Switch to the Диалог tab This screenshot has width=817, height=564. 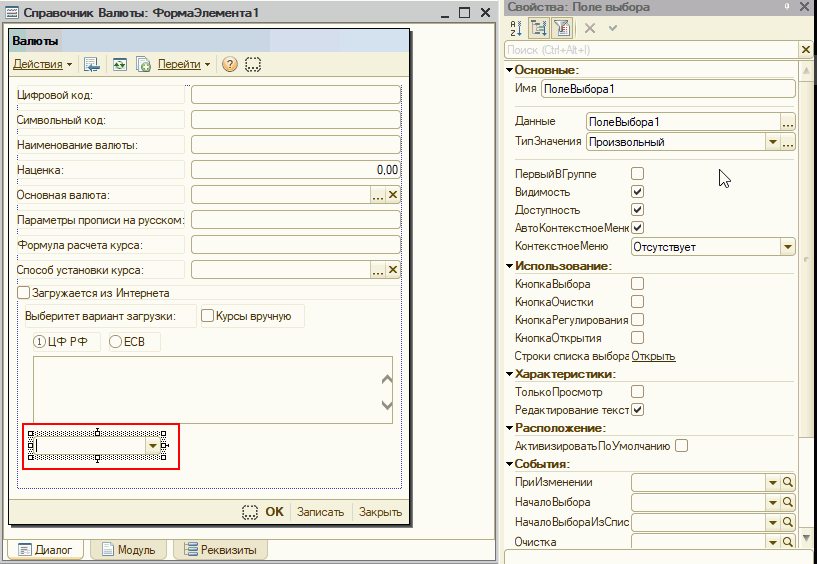(x=45, y=549)
